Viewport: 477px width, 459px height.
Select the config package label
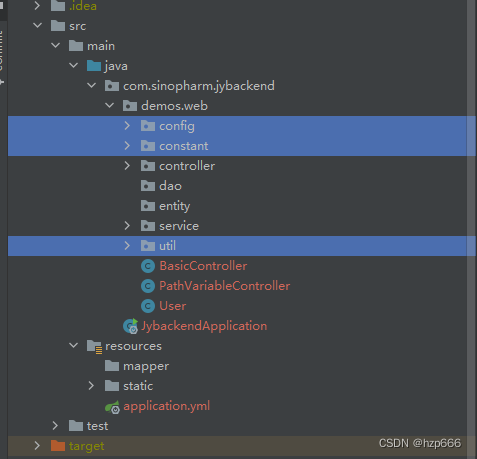(x=177, y=126)
